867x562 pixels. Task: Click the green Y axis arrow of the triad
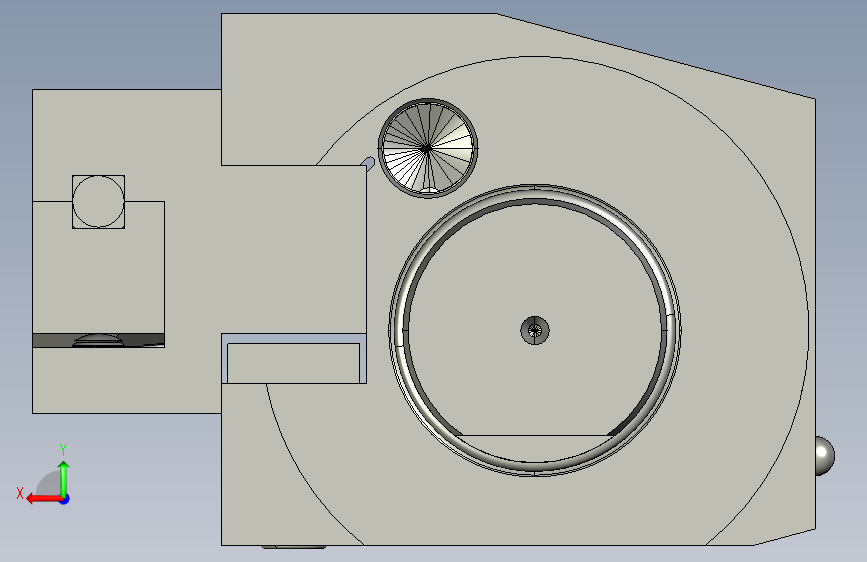point(64,477)
